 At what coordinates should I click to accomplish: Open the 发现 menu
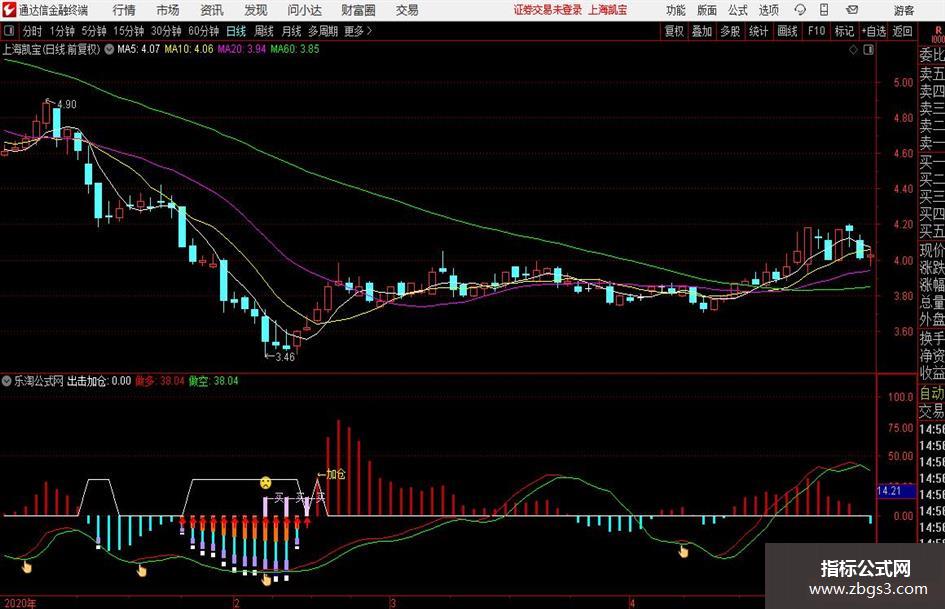(x=256, y=10)
